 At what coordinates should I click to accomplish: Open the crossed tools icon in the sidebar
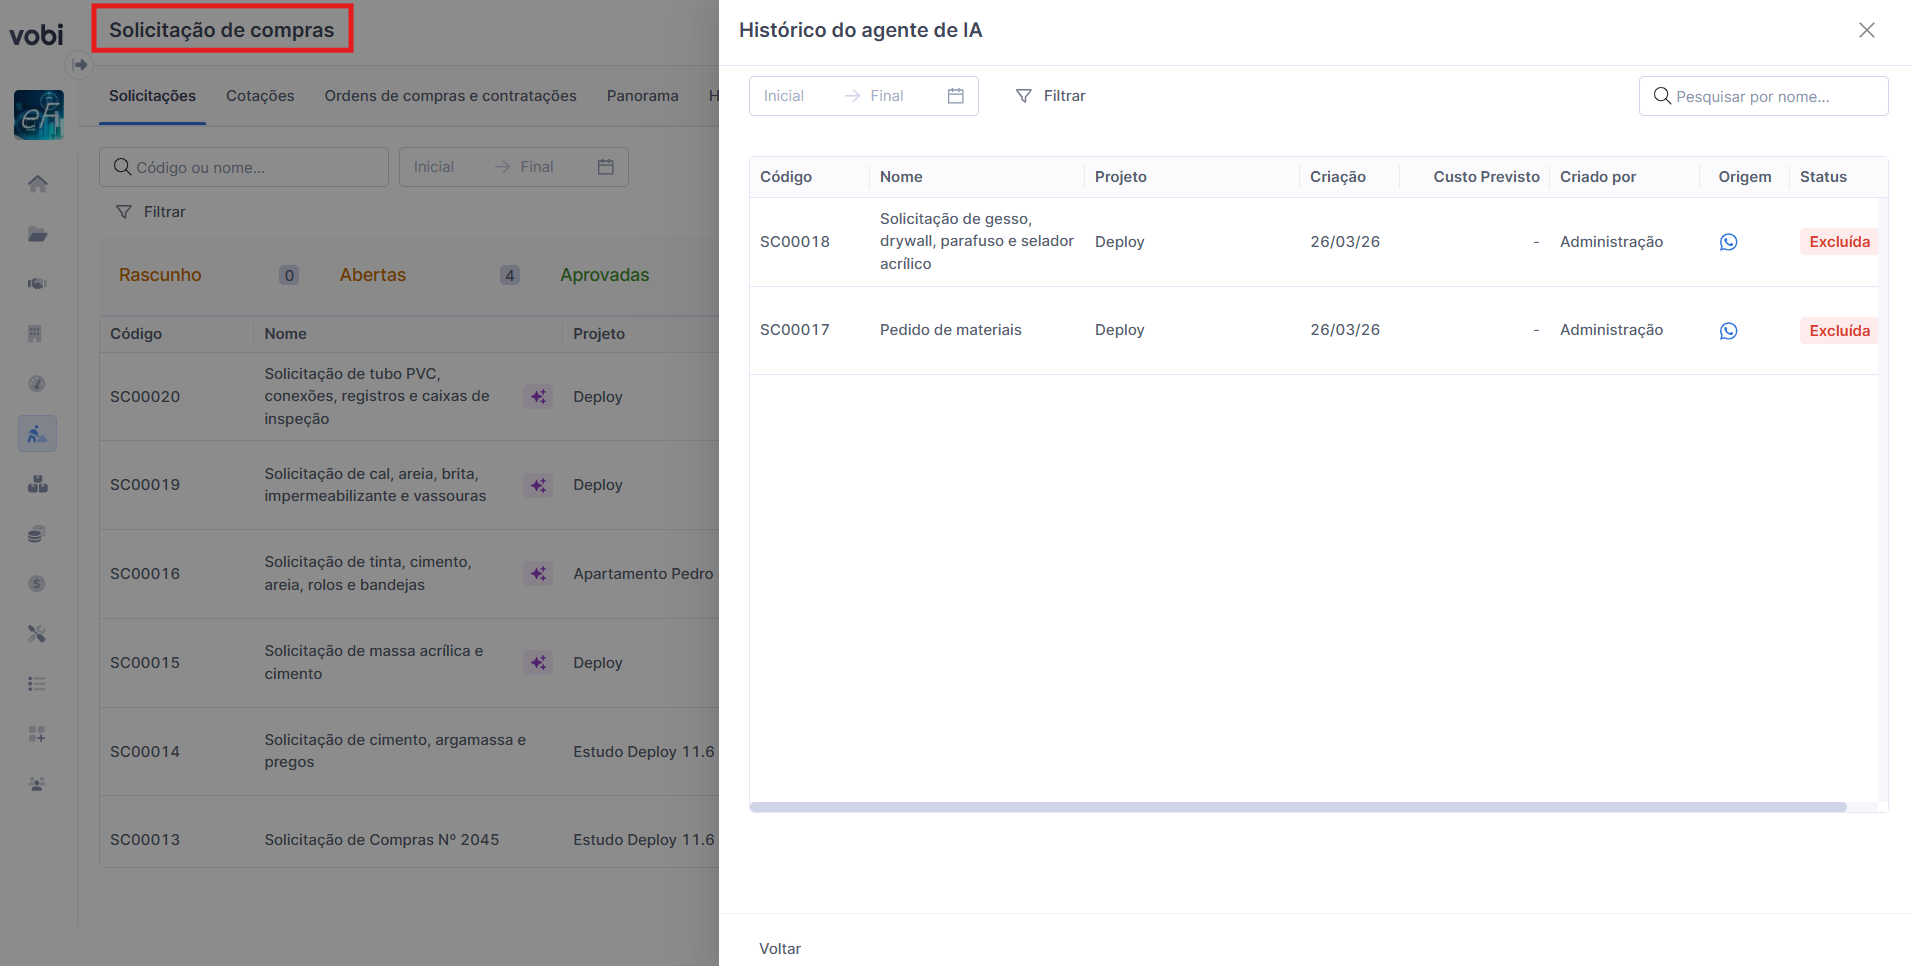point(37,634)
